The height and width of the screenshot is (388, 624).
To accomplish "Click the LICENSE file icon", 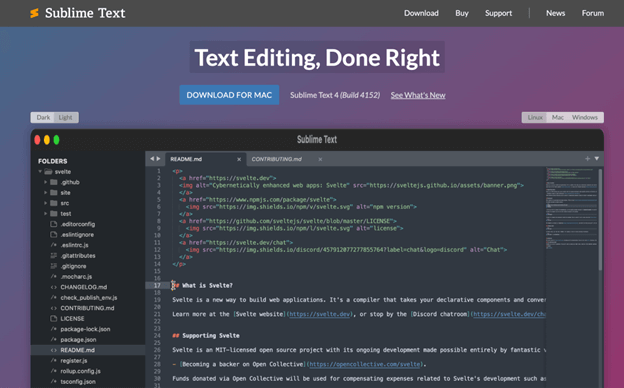I will click(x=54, y=318).
